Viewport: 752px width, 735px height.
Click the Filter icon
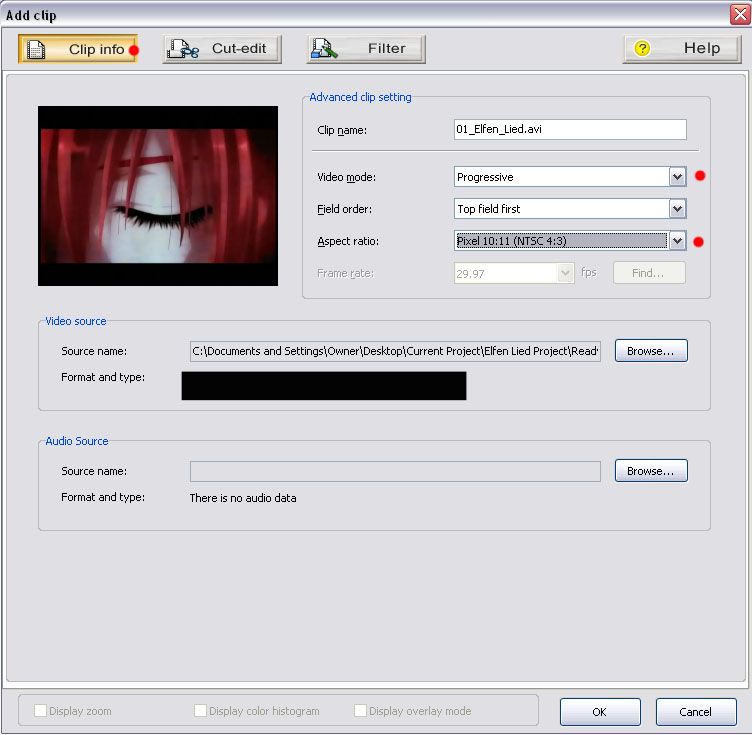(x=324, y=49)
